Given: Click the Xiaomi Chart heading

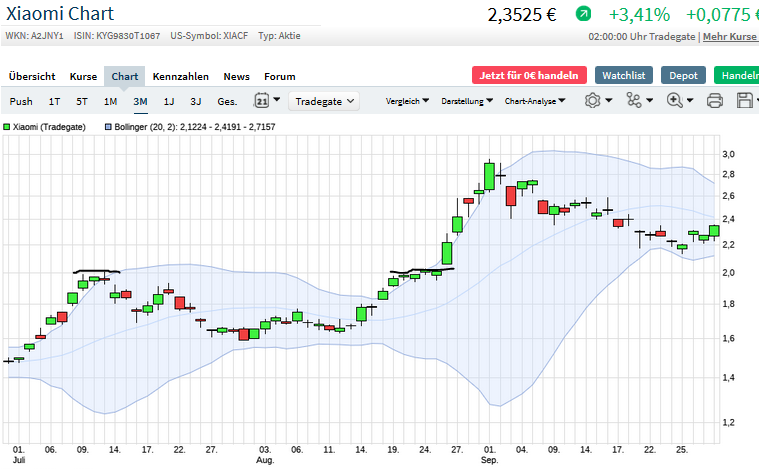Looking at the screenshot, I should coord(60,14).
